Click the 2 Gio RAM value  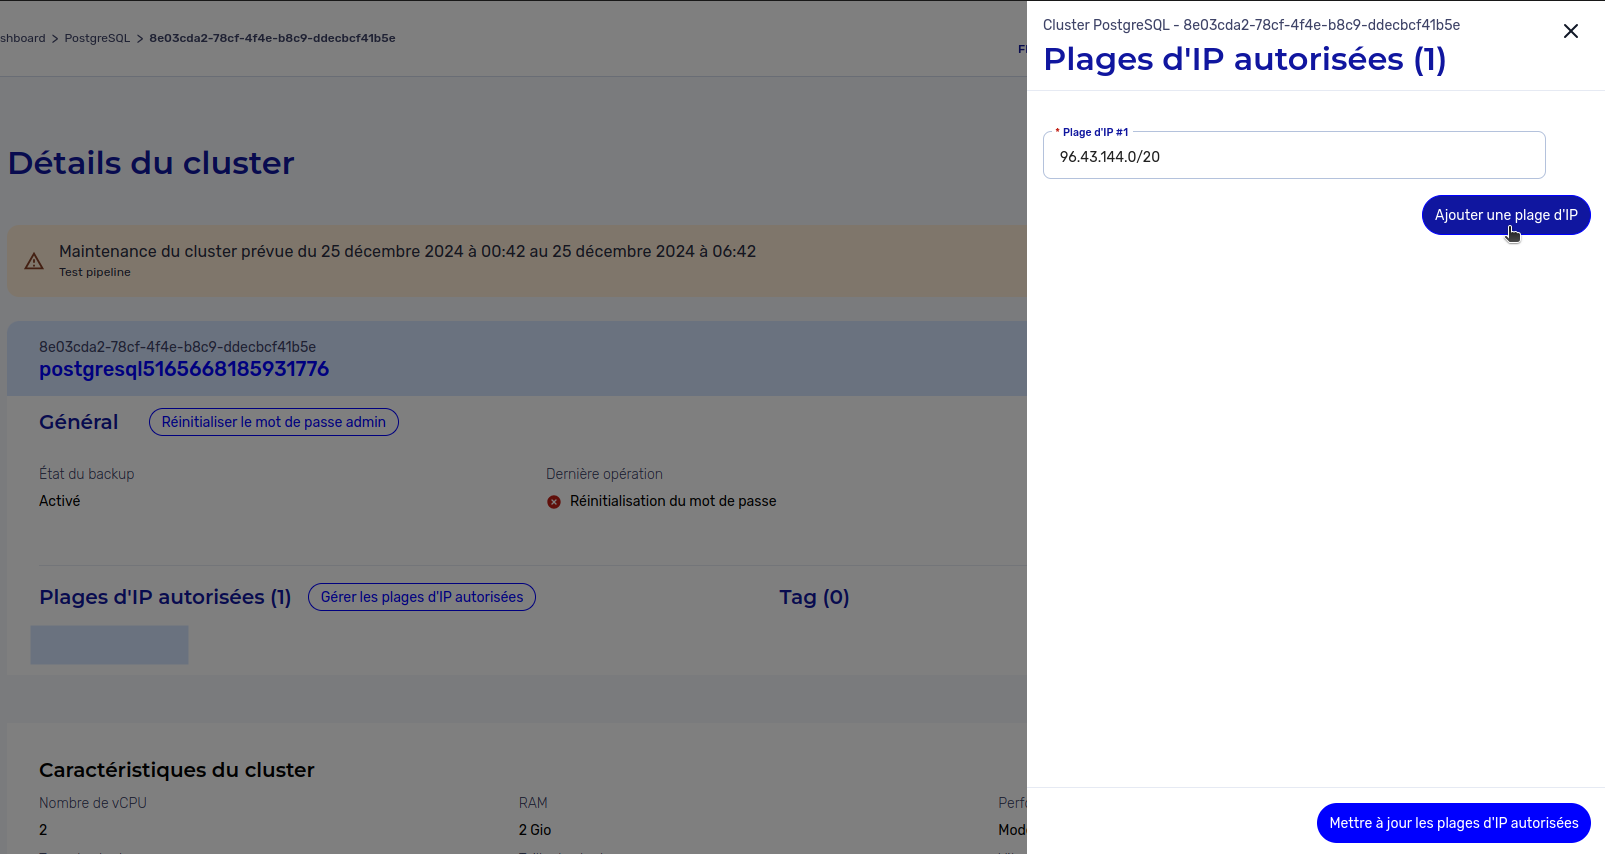pos(535,830)
